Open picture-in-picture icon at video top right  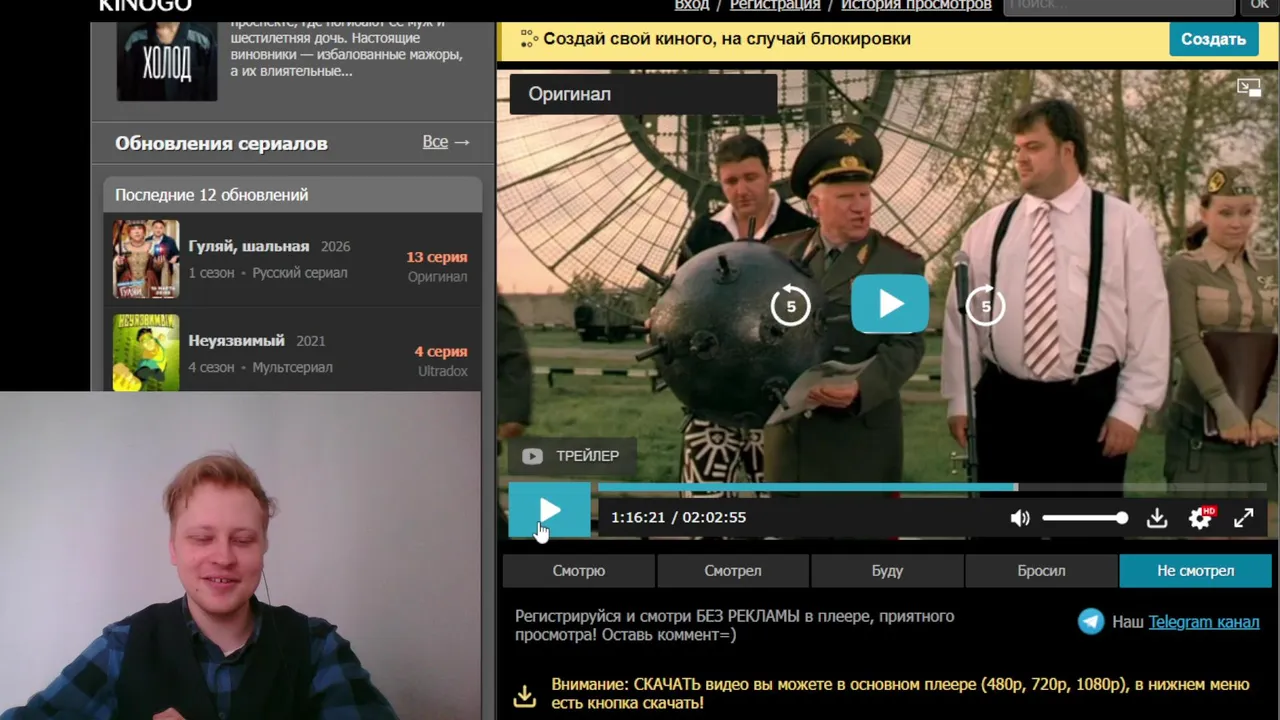tap(1249, 88)
